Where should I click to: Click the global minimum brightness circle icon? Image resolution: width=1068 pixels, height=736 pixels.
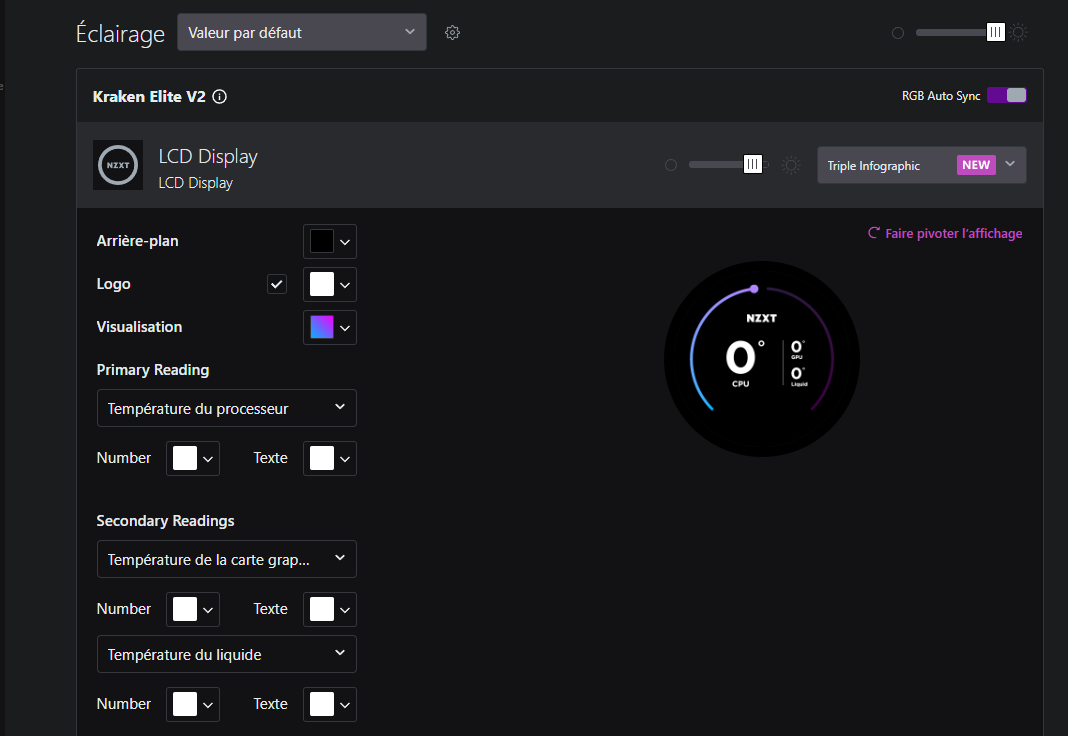click(897, 33)
